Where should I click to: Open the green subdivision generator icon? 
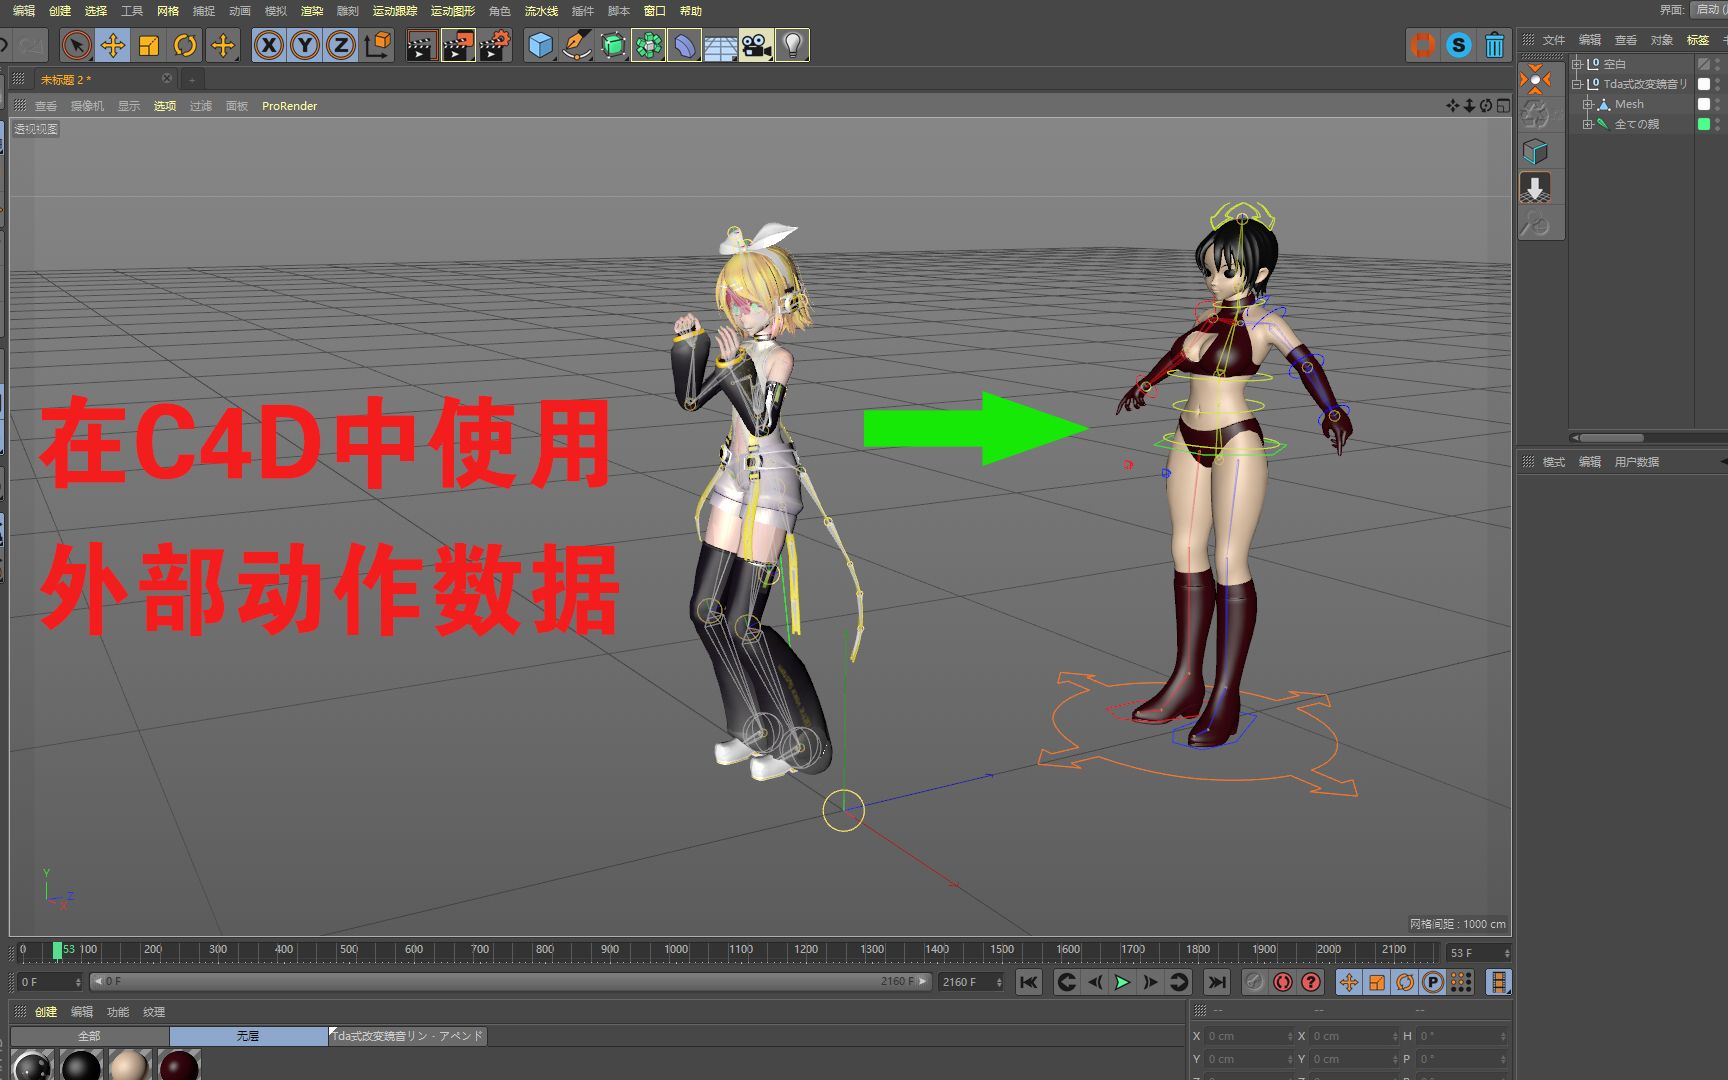pyautogui.click(x=613, y=45)
